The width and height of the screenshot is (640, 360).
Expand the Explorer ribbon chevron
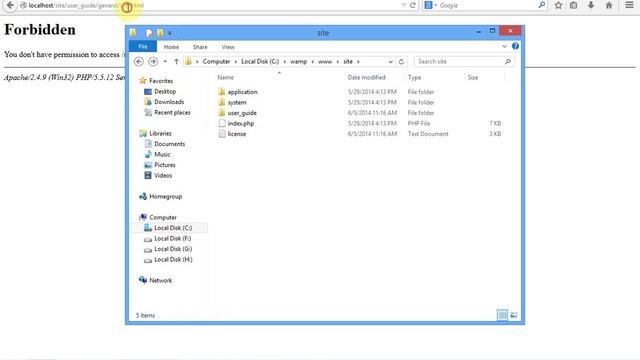[x=504, y=47]
